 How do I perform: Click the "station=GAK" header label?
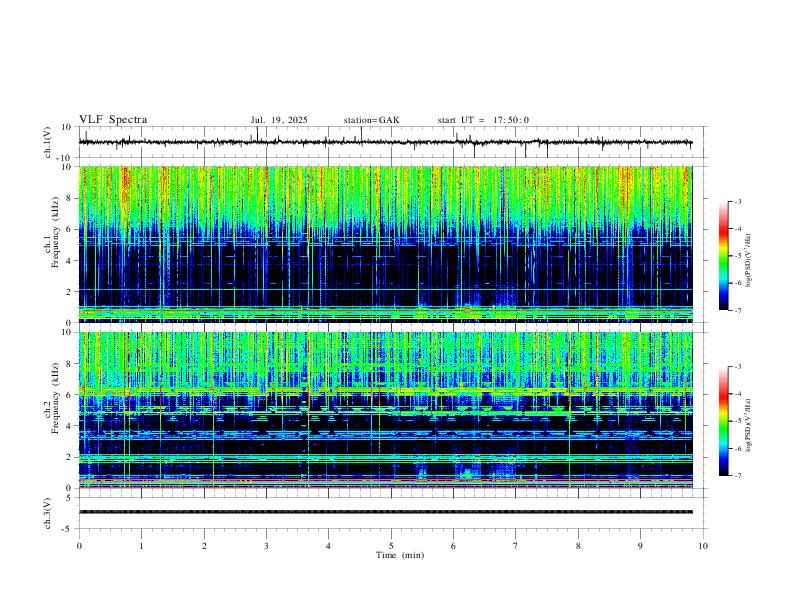coord(371,120)
